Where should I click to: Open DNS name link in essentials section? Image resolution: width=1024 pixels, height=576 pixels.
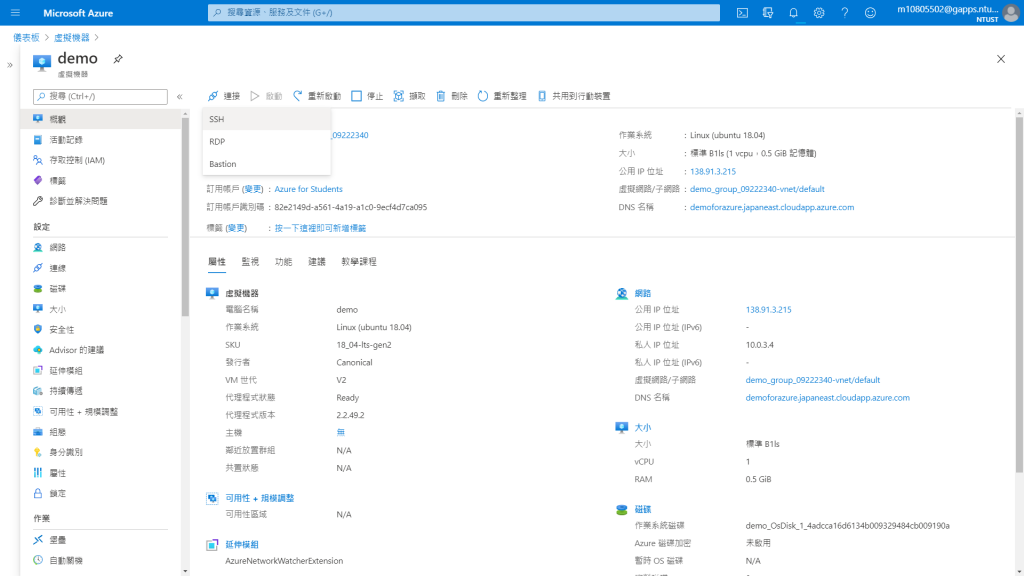click(x=772, y=207)
